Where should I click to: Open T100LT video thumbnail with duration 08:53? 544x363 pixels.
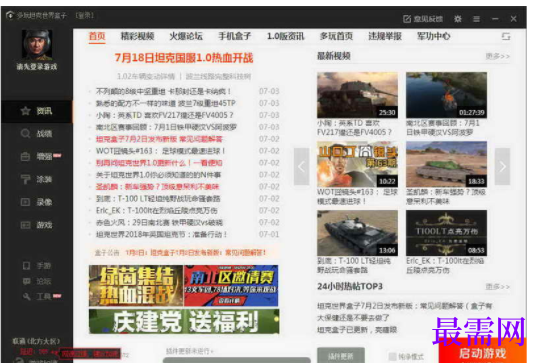447,233
